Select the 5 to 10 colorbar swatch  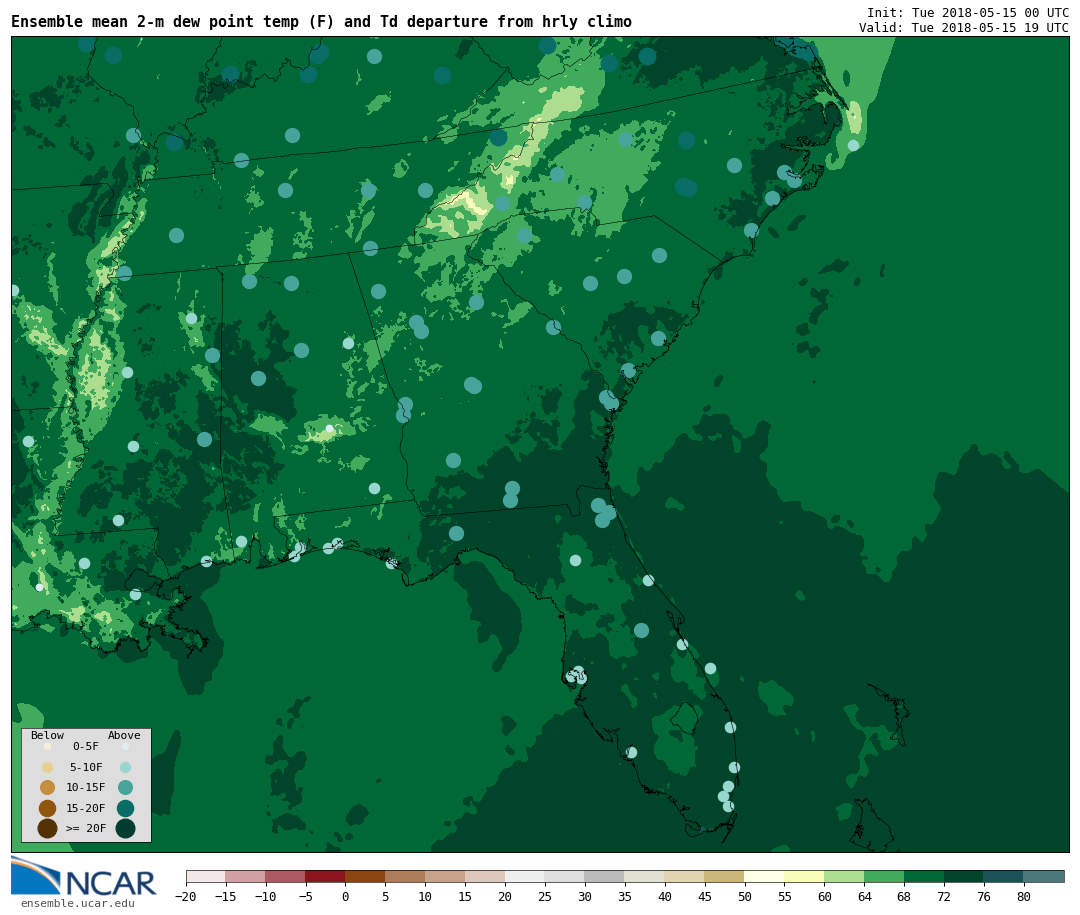tap(406, 876)
